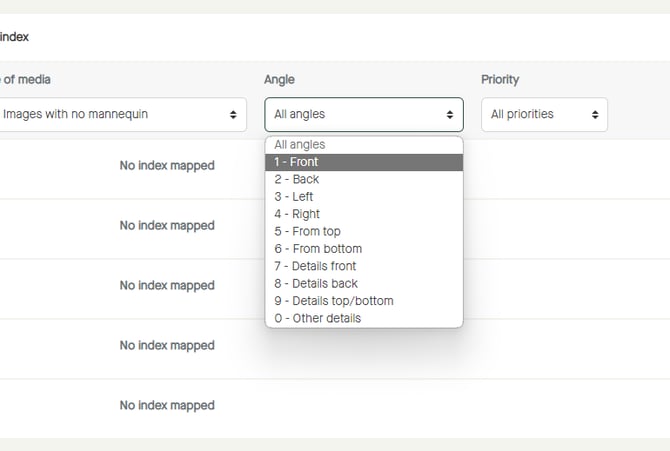Click the "Angle" filter label
This screenshot has width=670, height=451.
click(279, 80)
